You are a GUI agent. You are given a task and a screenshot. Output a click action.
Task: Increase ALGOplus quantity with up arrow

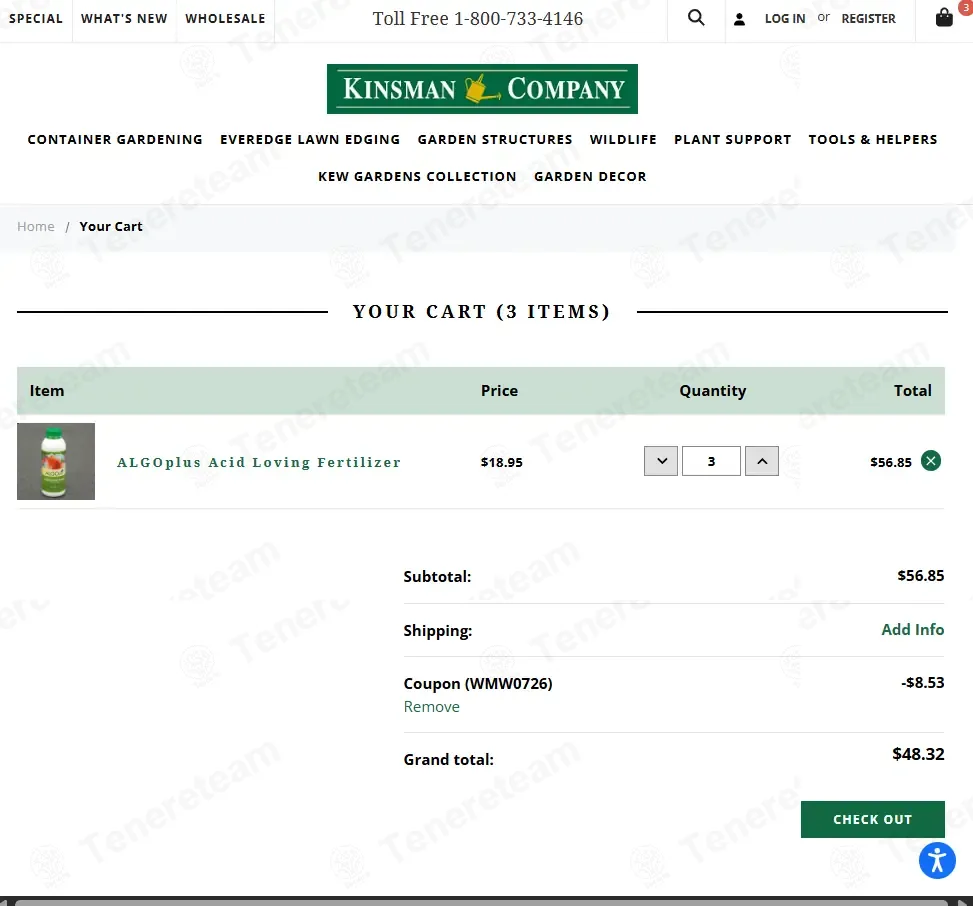[x=762, y=461]
